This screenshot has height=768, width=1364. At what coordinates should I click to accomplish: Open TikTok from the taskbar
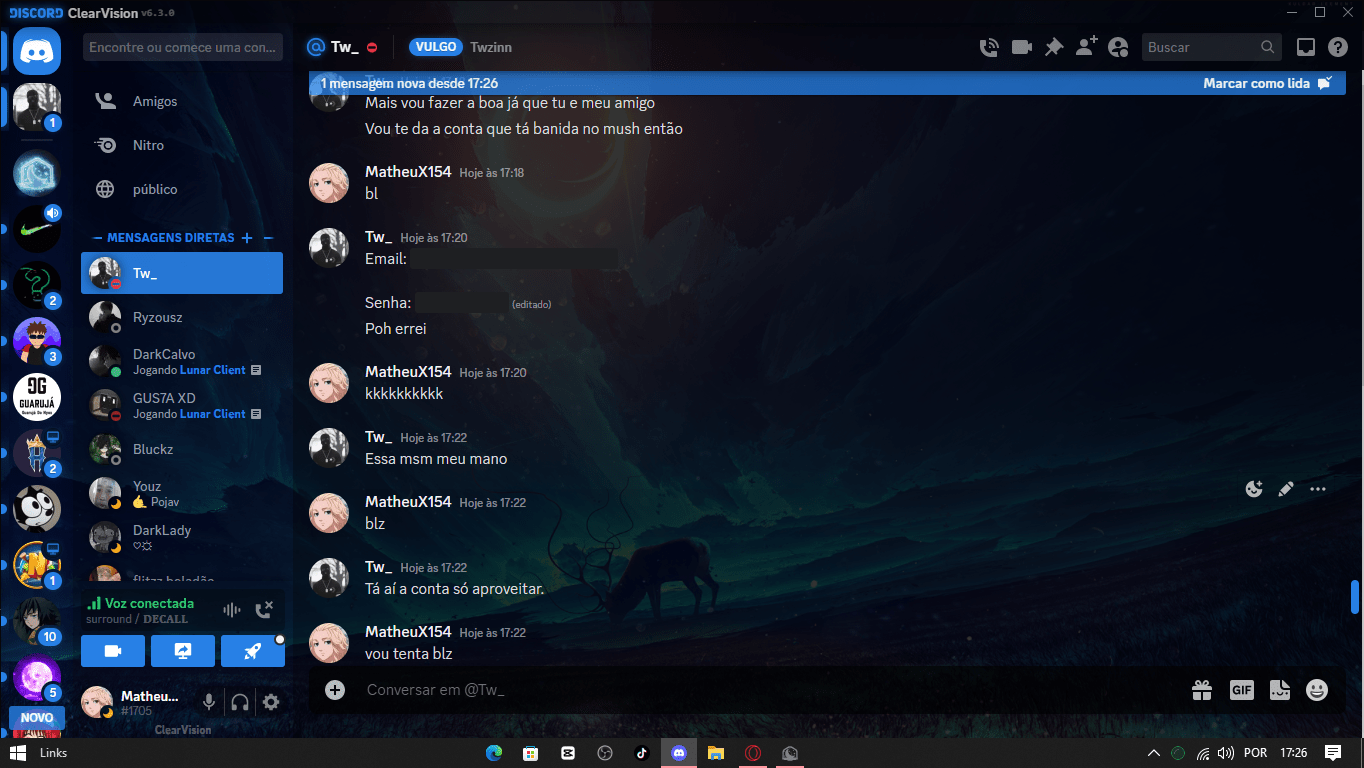[641, 752]
